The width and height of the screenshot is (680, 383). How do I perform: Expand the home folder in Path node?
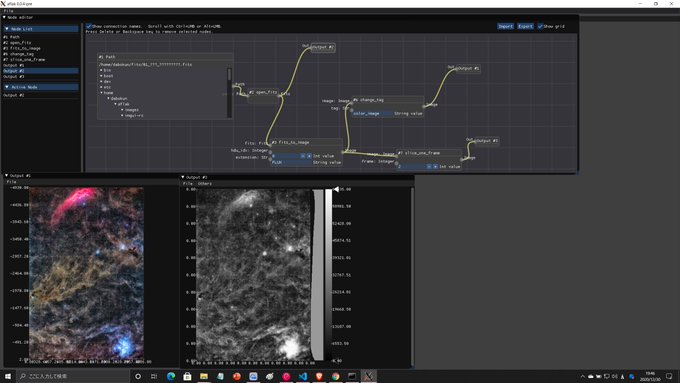101,93
